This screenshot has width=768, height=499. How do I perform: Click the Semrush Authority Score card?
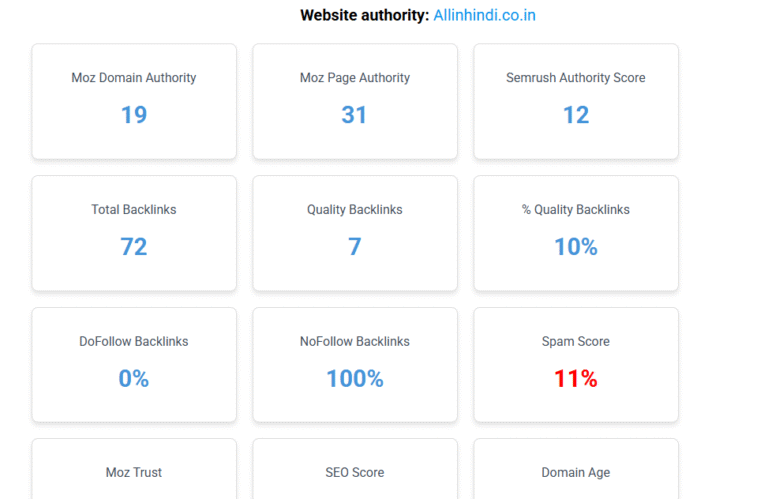(x=576, y=101)
